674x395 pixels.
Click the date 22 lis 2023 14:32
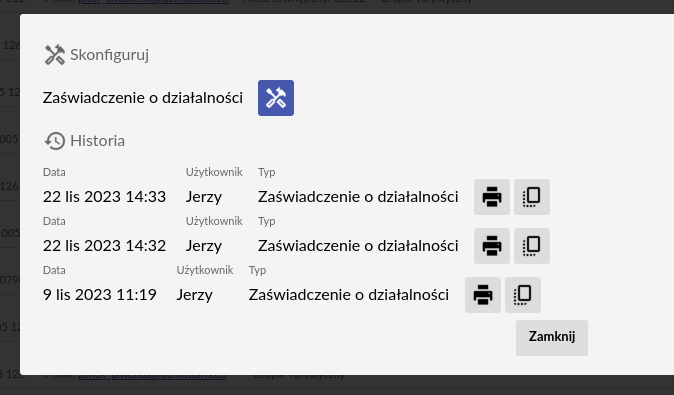(x=104, y=246)
